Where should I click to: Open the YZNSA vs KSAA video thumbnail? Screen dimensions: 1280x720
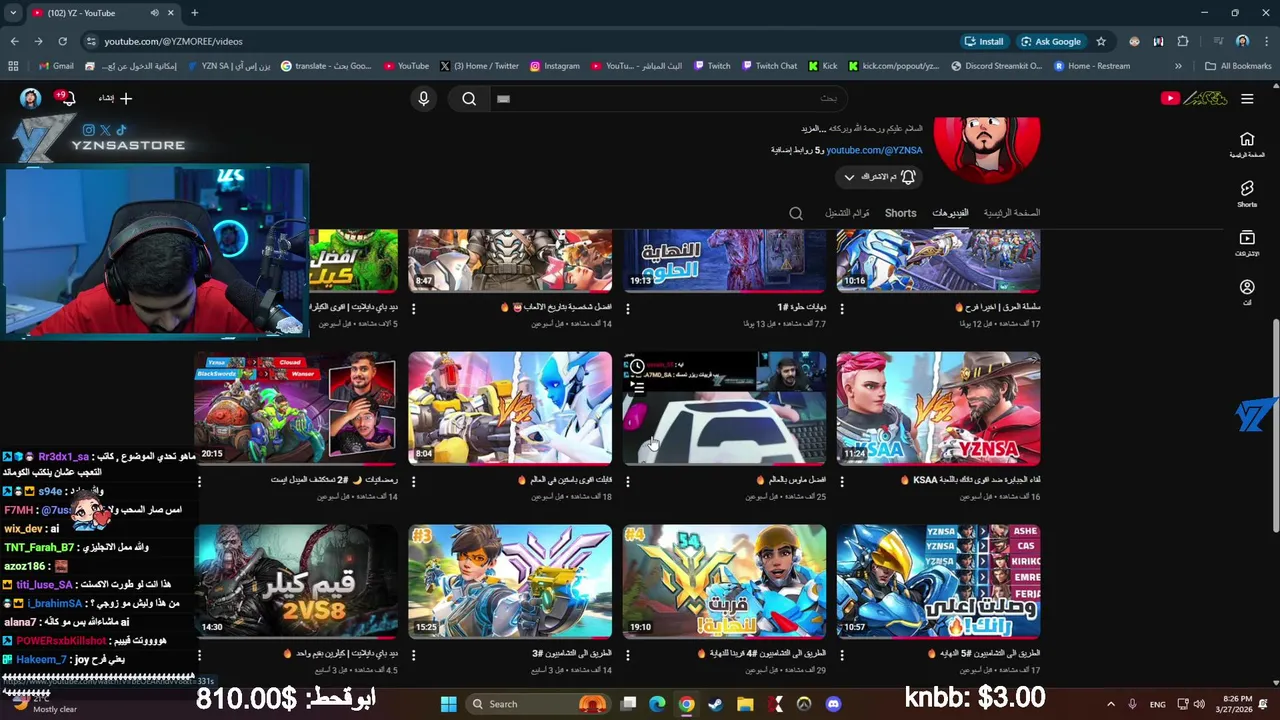coord(938,408)
